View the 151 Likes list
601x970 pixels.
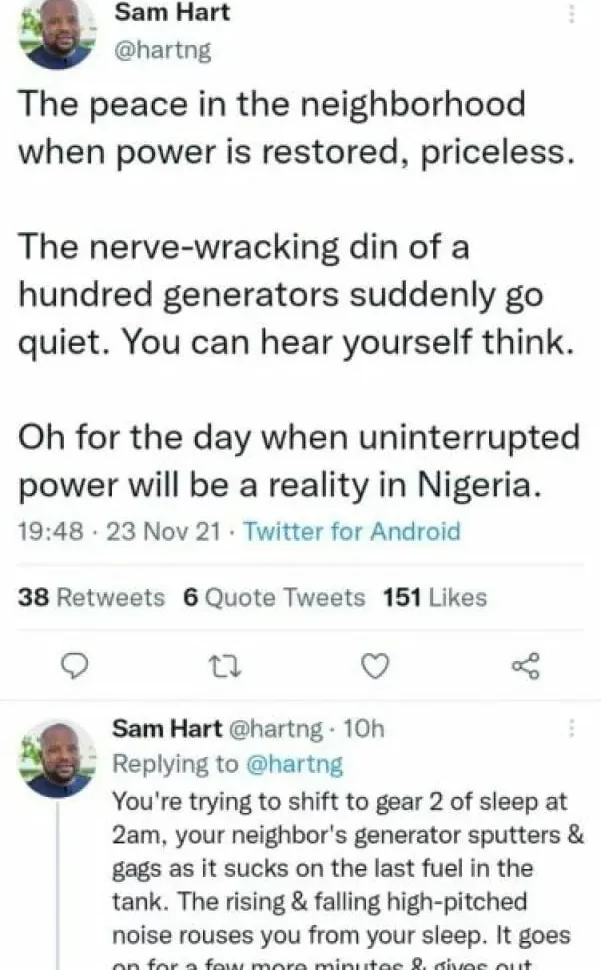(x=434, y=598)
